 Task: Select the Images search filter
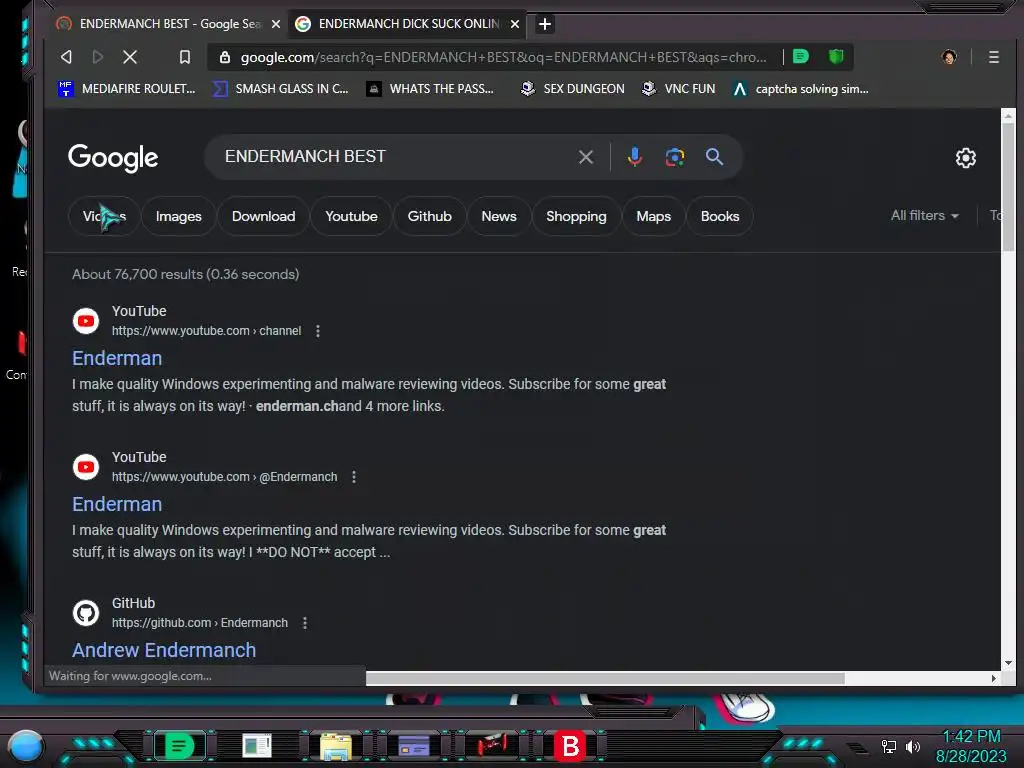click(x=178, y=216)
